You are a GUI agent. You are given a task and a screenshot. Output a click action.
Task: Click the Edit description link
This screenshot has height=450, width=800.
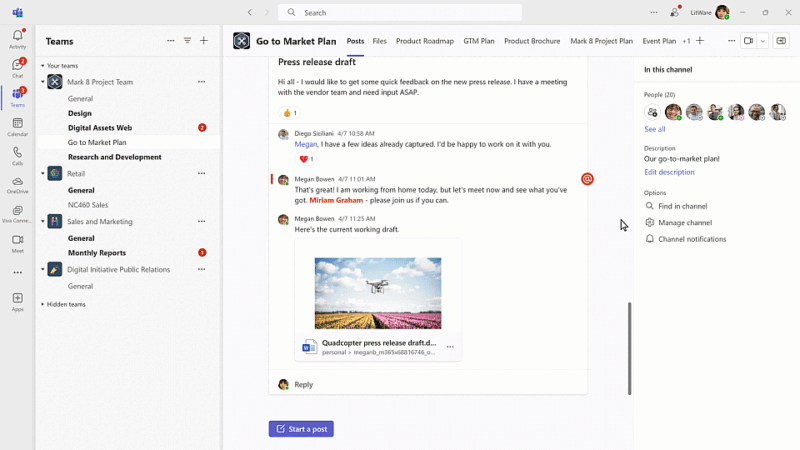(x=669, y=172)
